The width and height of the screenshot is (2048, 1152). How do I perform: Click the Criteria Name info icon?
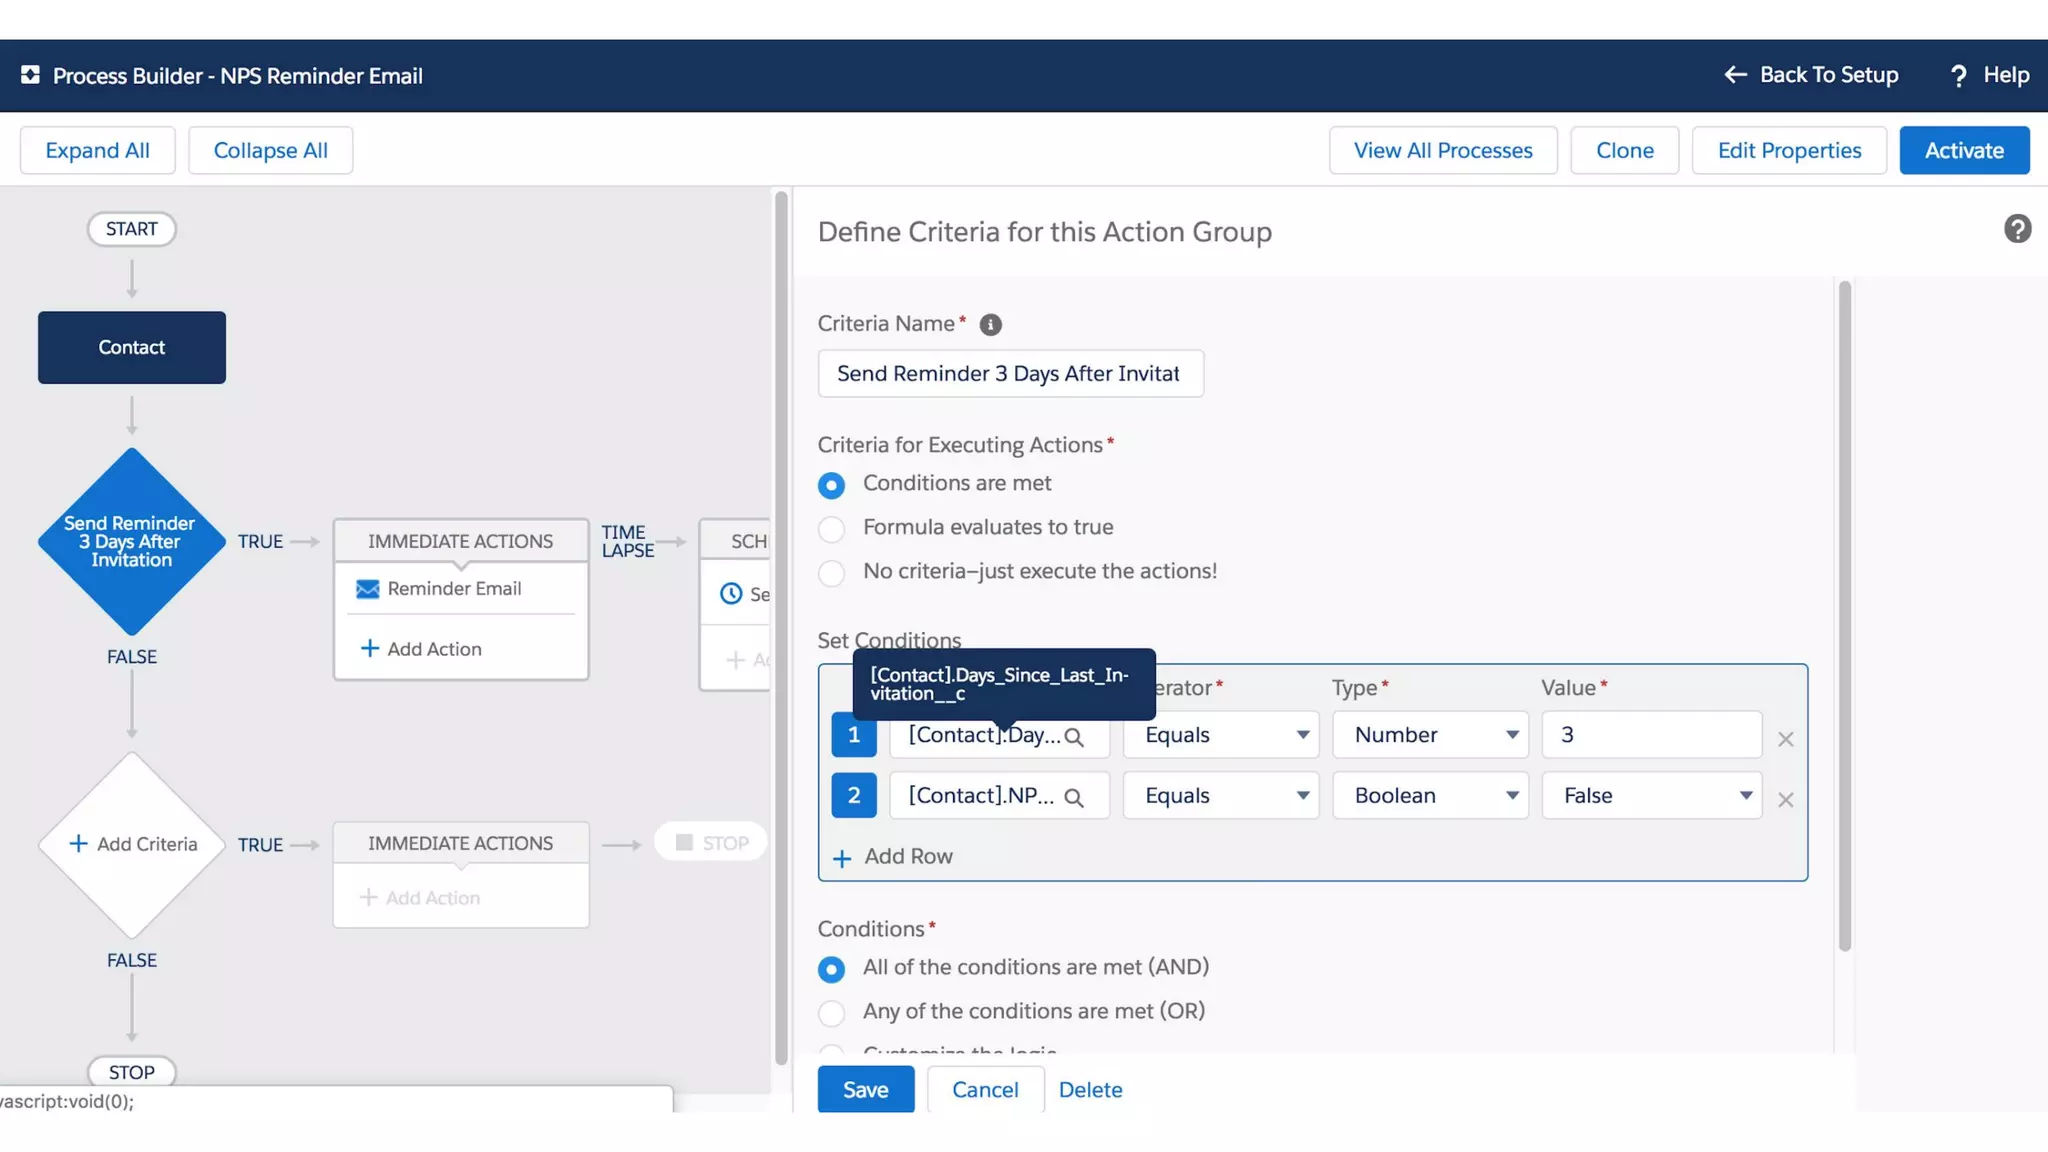click(990, 325)
